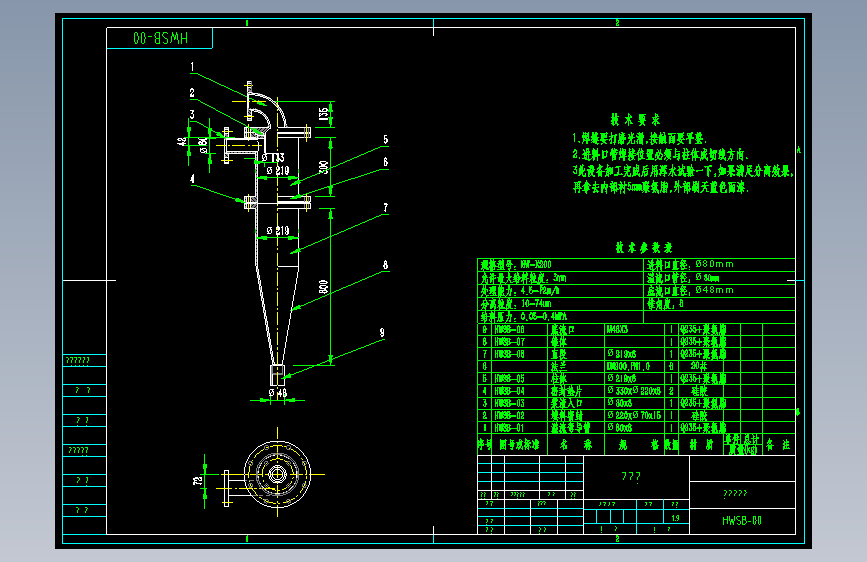Click balloon number 5 leader label
Viewport: 867px width, 562px height.
coord(385,140)
